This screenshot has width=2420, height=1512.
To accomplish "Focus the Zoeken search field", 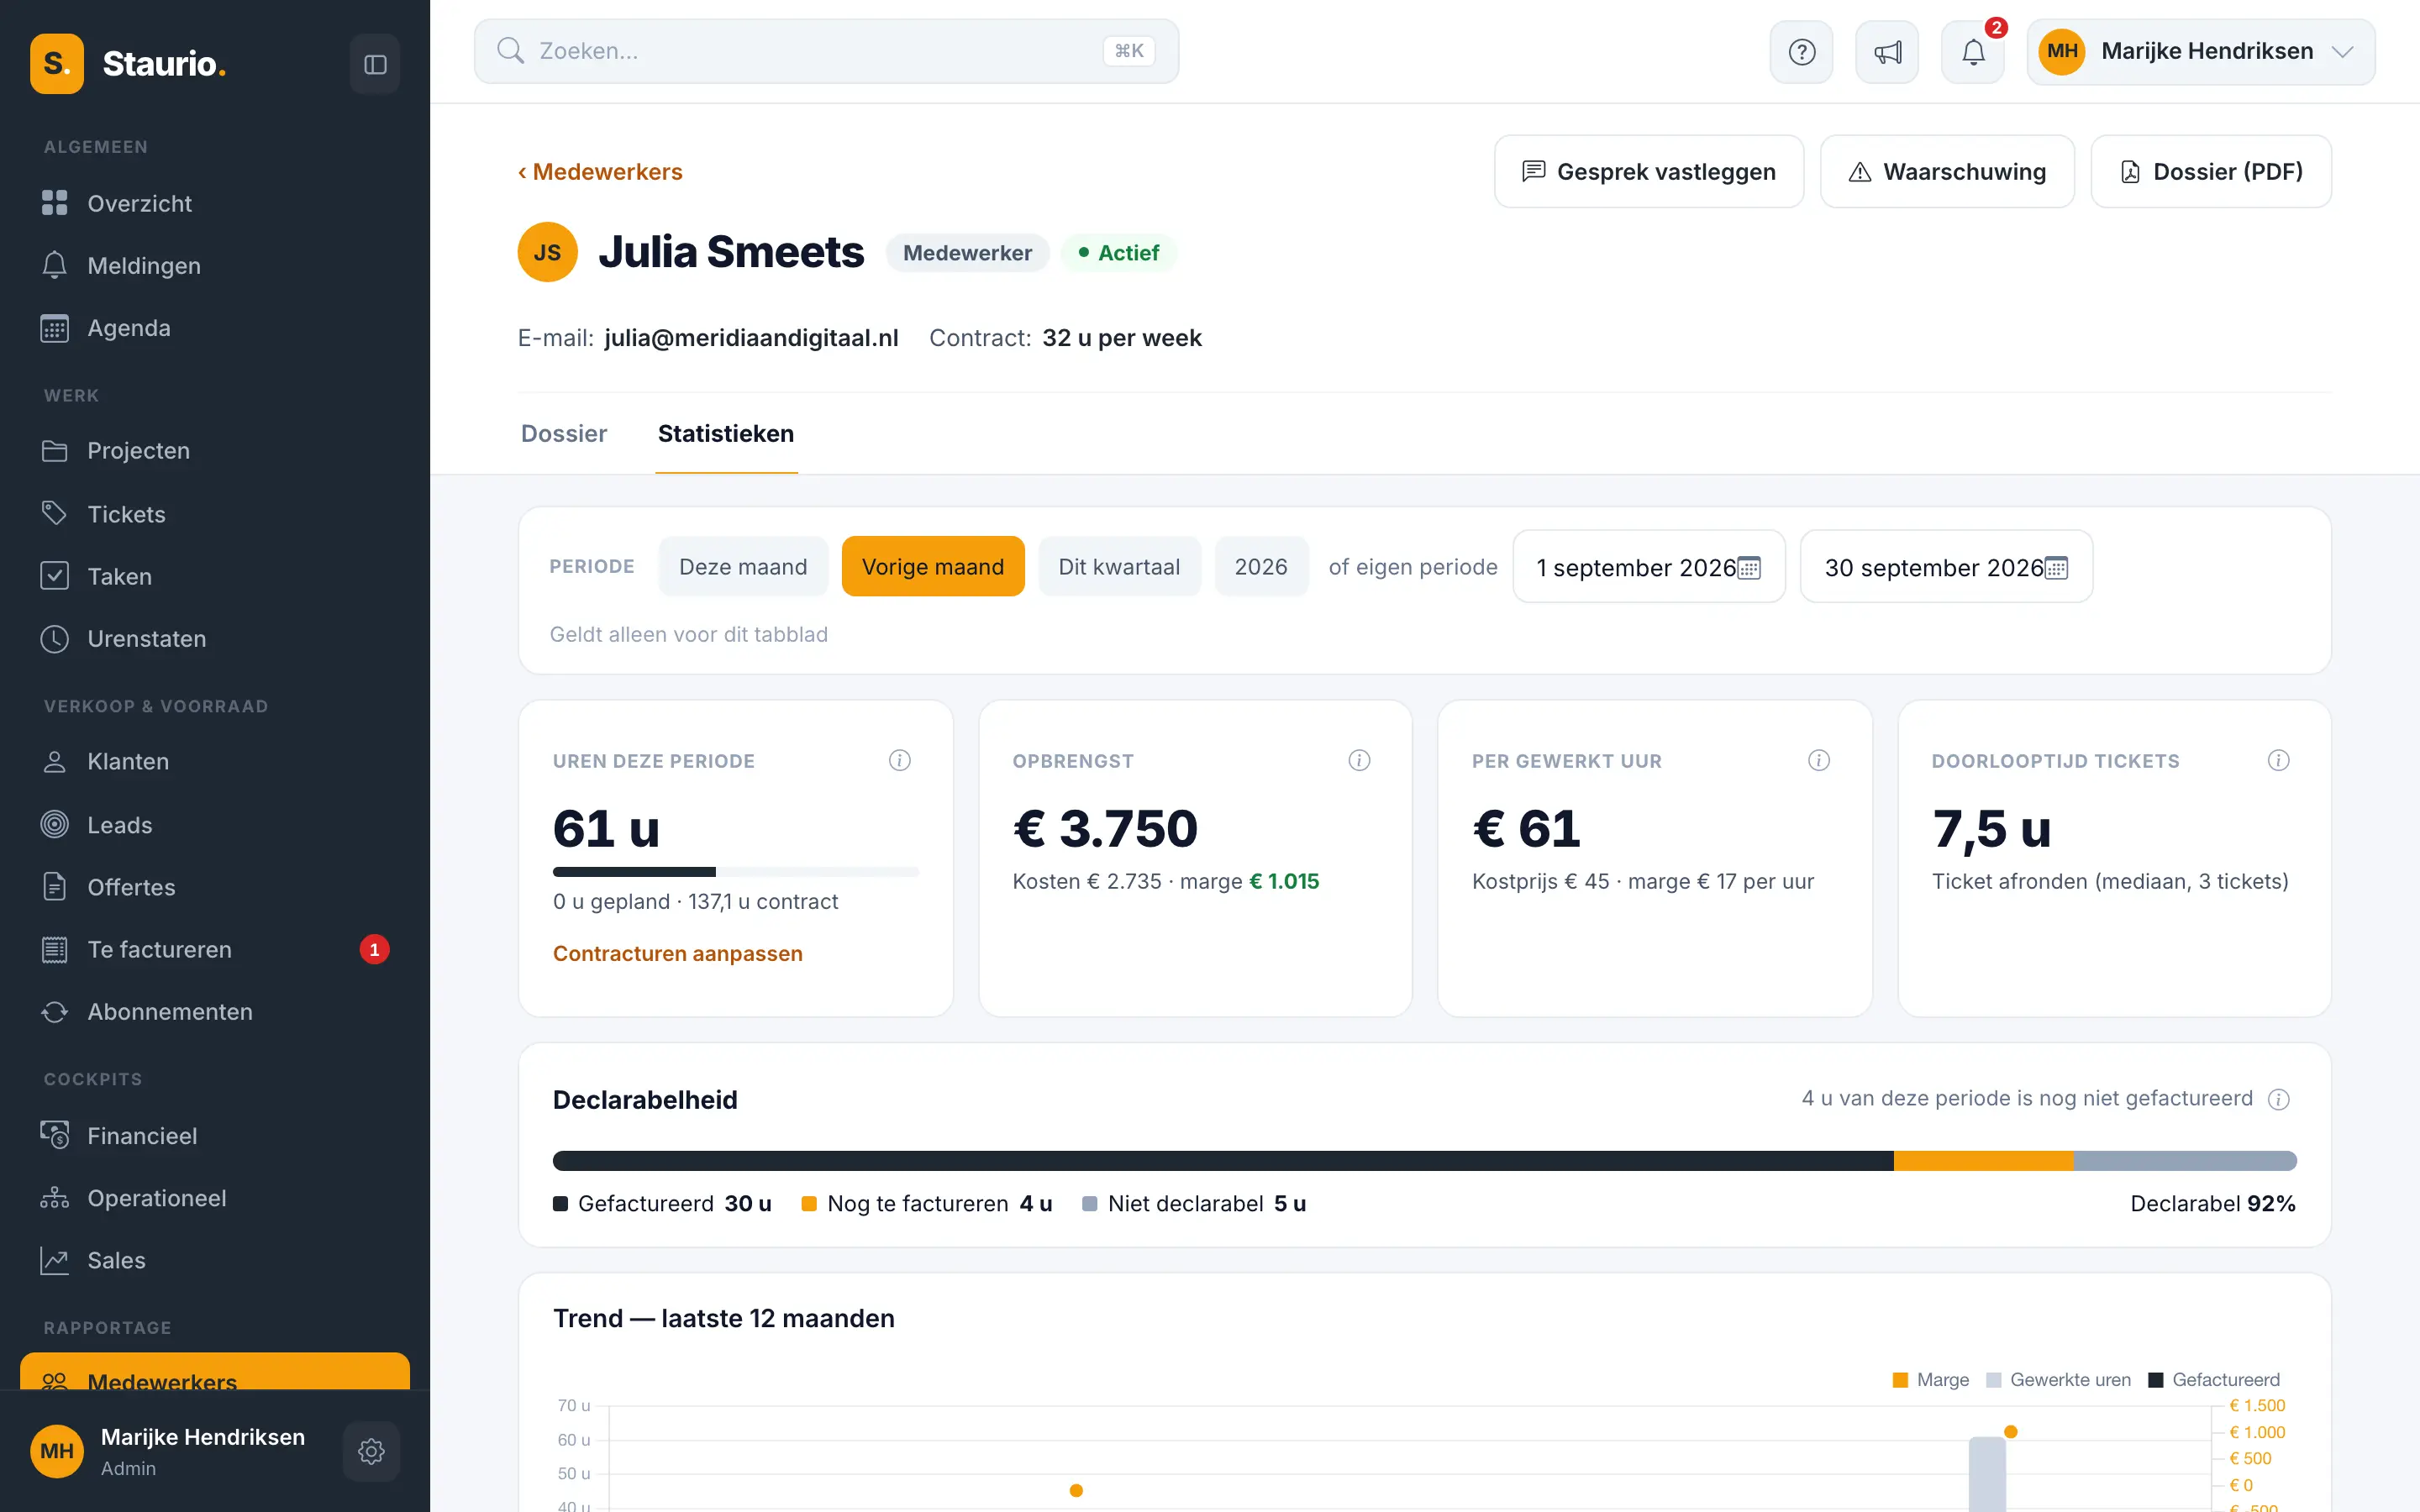I will pyautogui.click(x=826, y=51).
